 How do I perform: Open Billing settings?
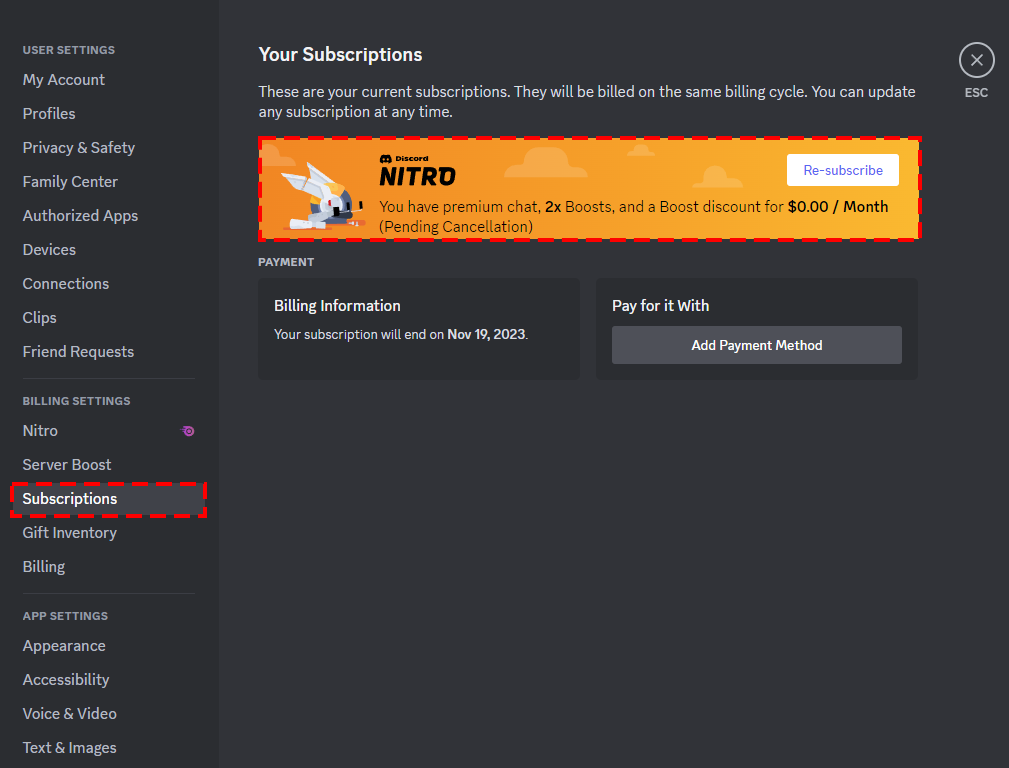43,566
